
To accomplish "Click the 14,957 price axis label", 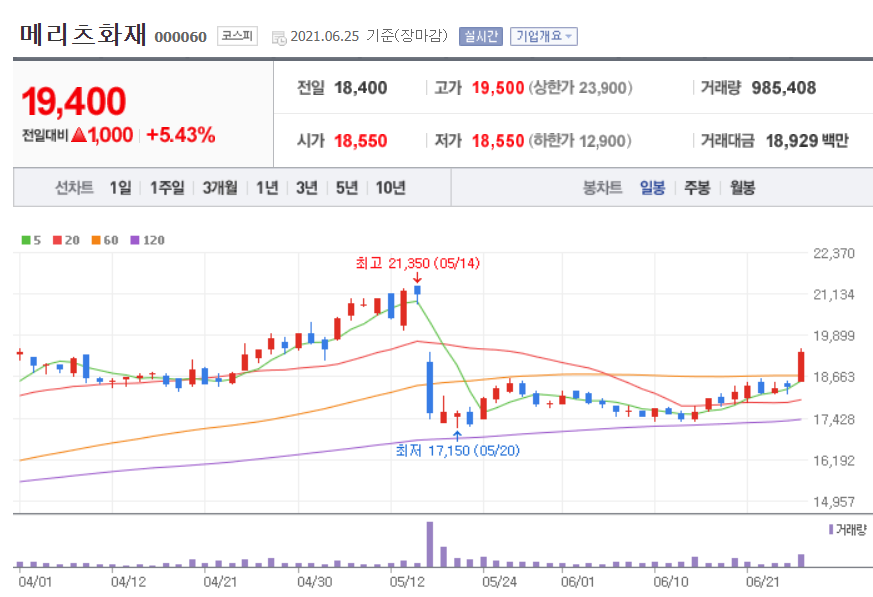I will point(834,502).
